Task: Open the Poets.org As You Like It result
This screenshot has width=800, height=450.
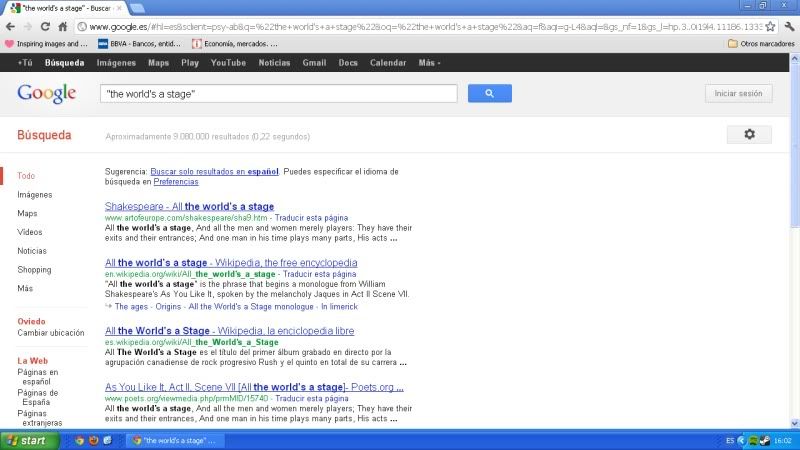Action: click(x=254, y=387)
